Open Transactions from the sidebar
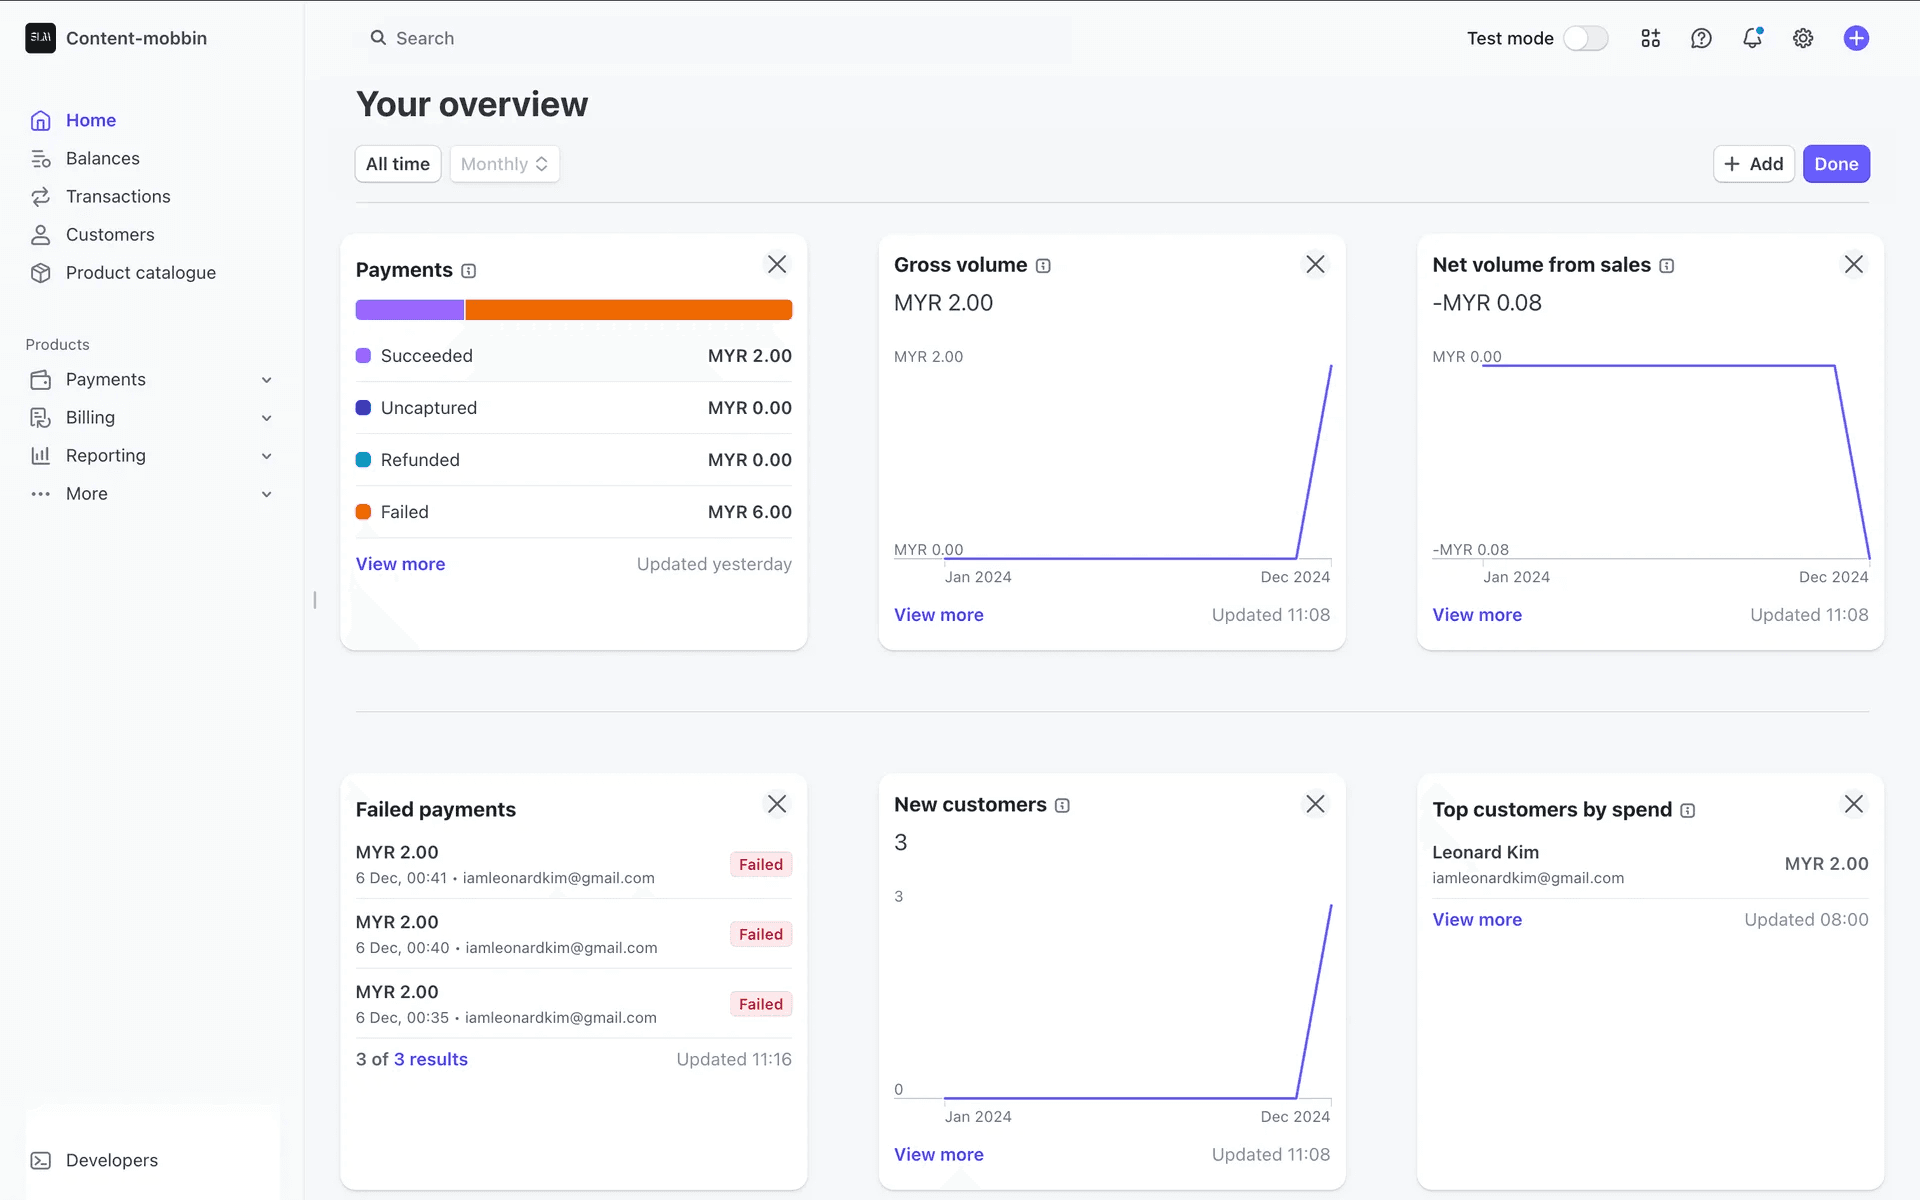Image resolution: width=1920 pixels, height=1200 pixels. [x=40, y=196]
